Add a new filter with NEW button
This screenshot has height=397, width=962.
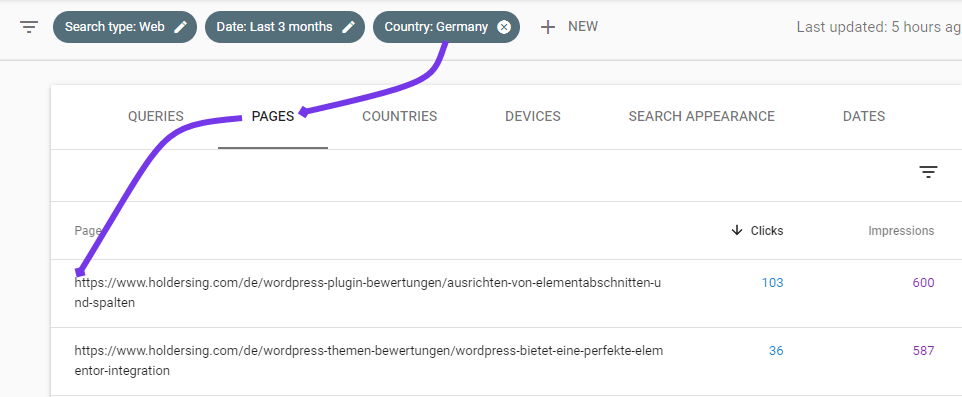point(569,27)
